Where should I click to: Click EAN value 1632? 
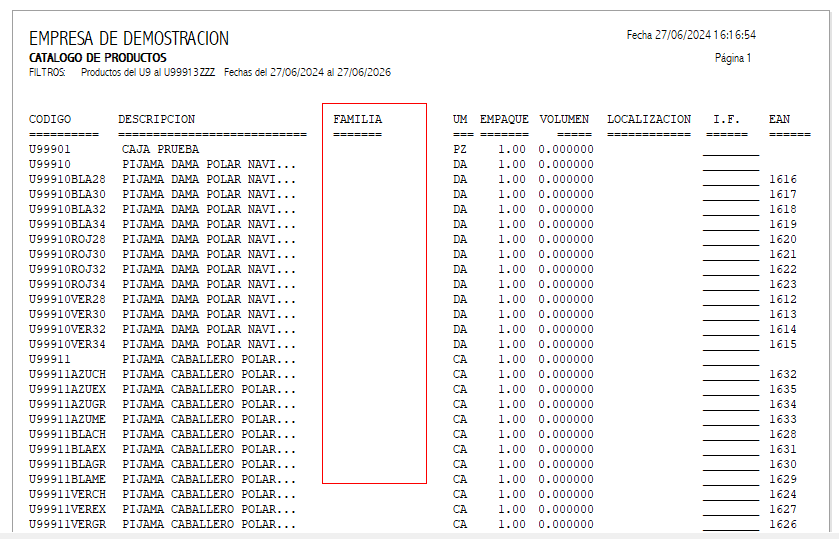[x=783, y=374]
